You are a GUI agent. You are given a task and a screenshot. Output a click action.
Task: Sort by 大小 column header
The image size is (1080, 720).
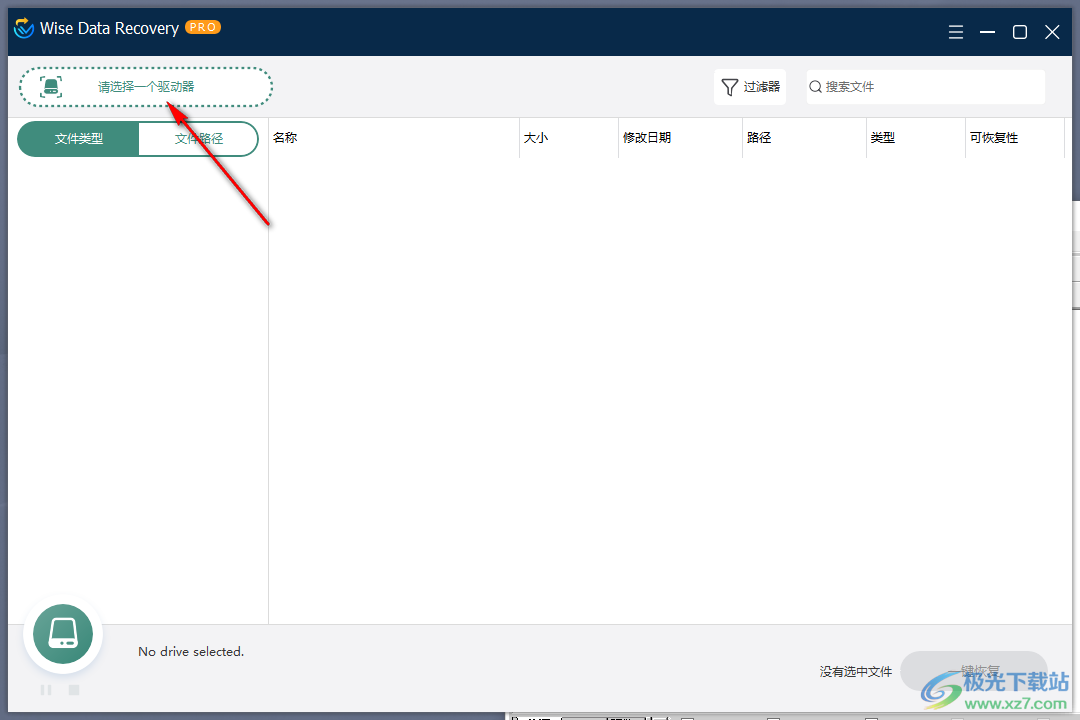click(569, 138)
